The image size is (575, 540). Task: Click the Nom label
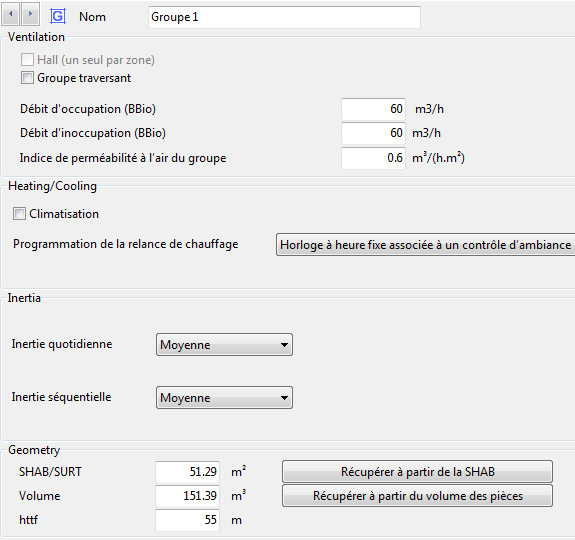(x=92, y=17)
